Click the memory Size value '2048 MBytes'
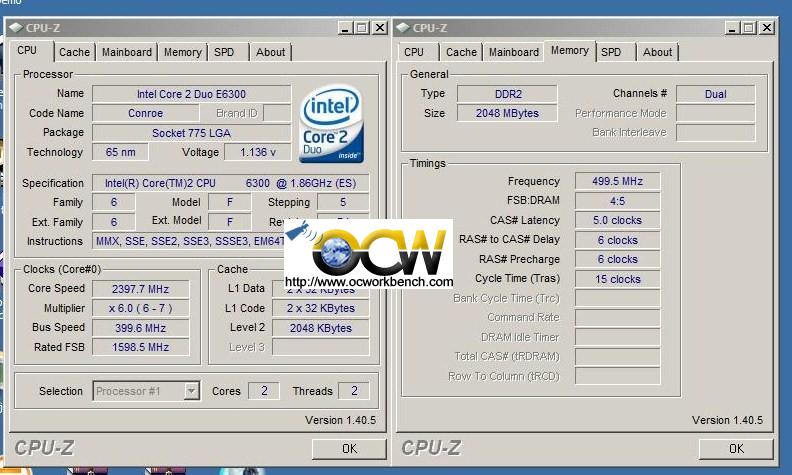This screenshot has width=792, height=475. pos(508,113)
